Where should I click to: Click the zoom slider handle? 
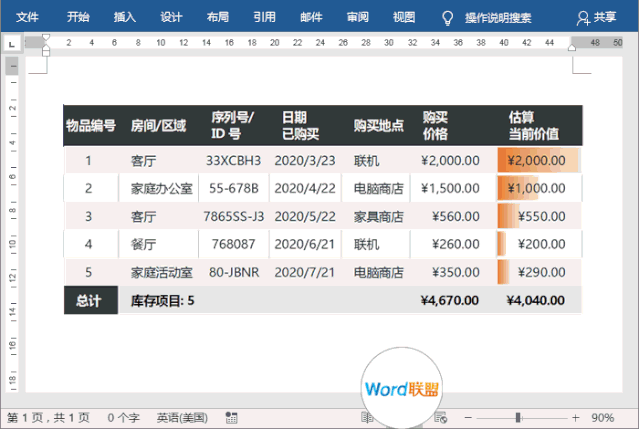[x=518, y=417]
